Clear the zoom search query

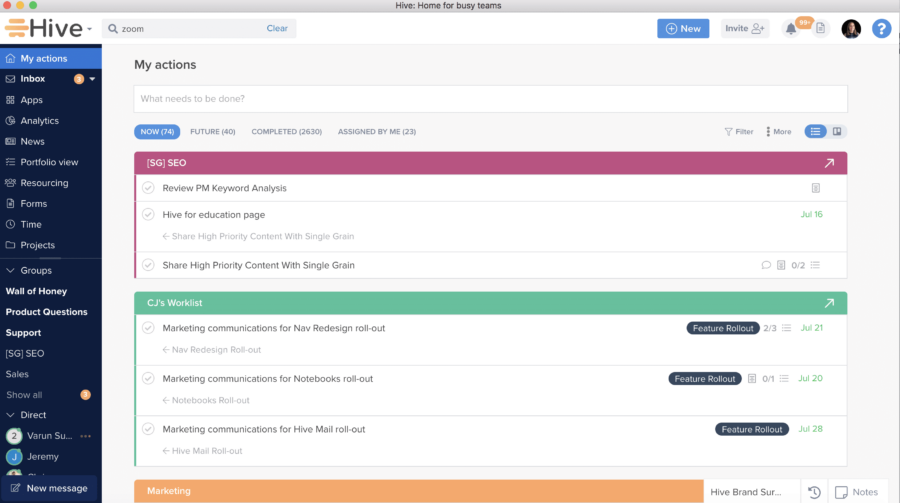[277, 29]
